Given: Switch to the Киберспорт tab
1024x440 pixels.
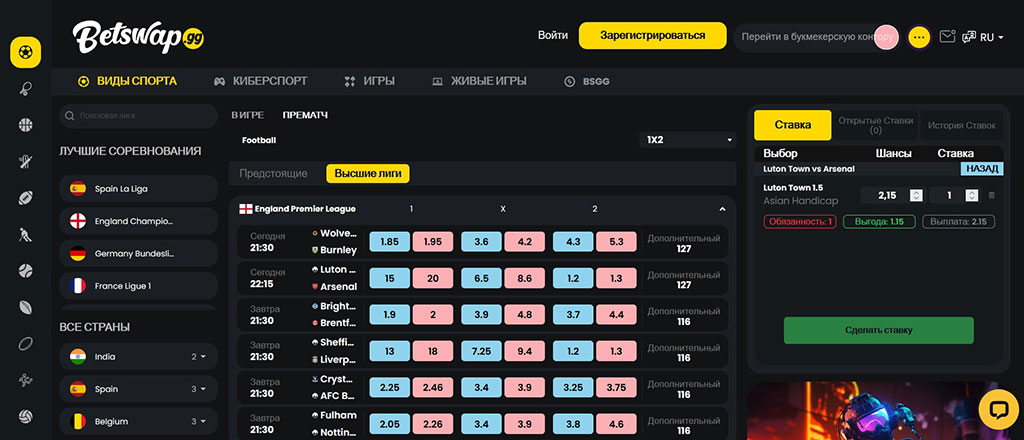Looking at the screenshot, I should point(260,81).
